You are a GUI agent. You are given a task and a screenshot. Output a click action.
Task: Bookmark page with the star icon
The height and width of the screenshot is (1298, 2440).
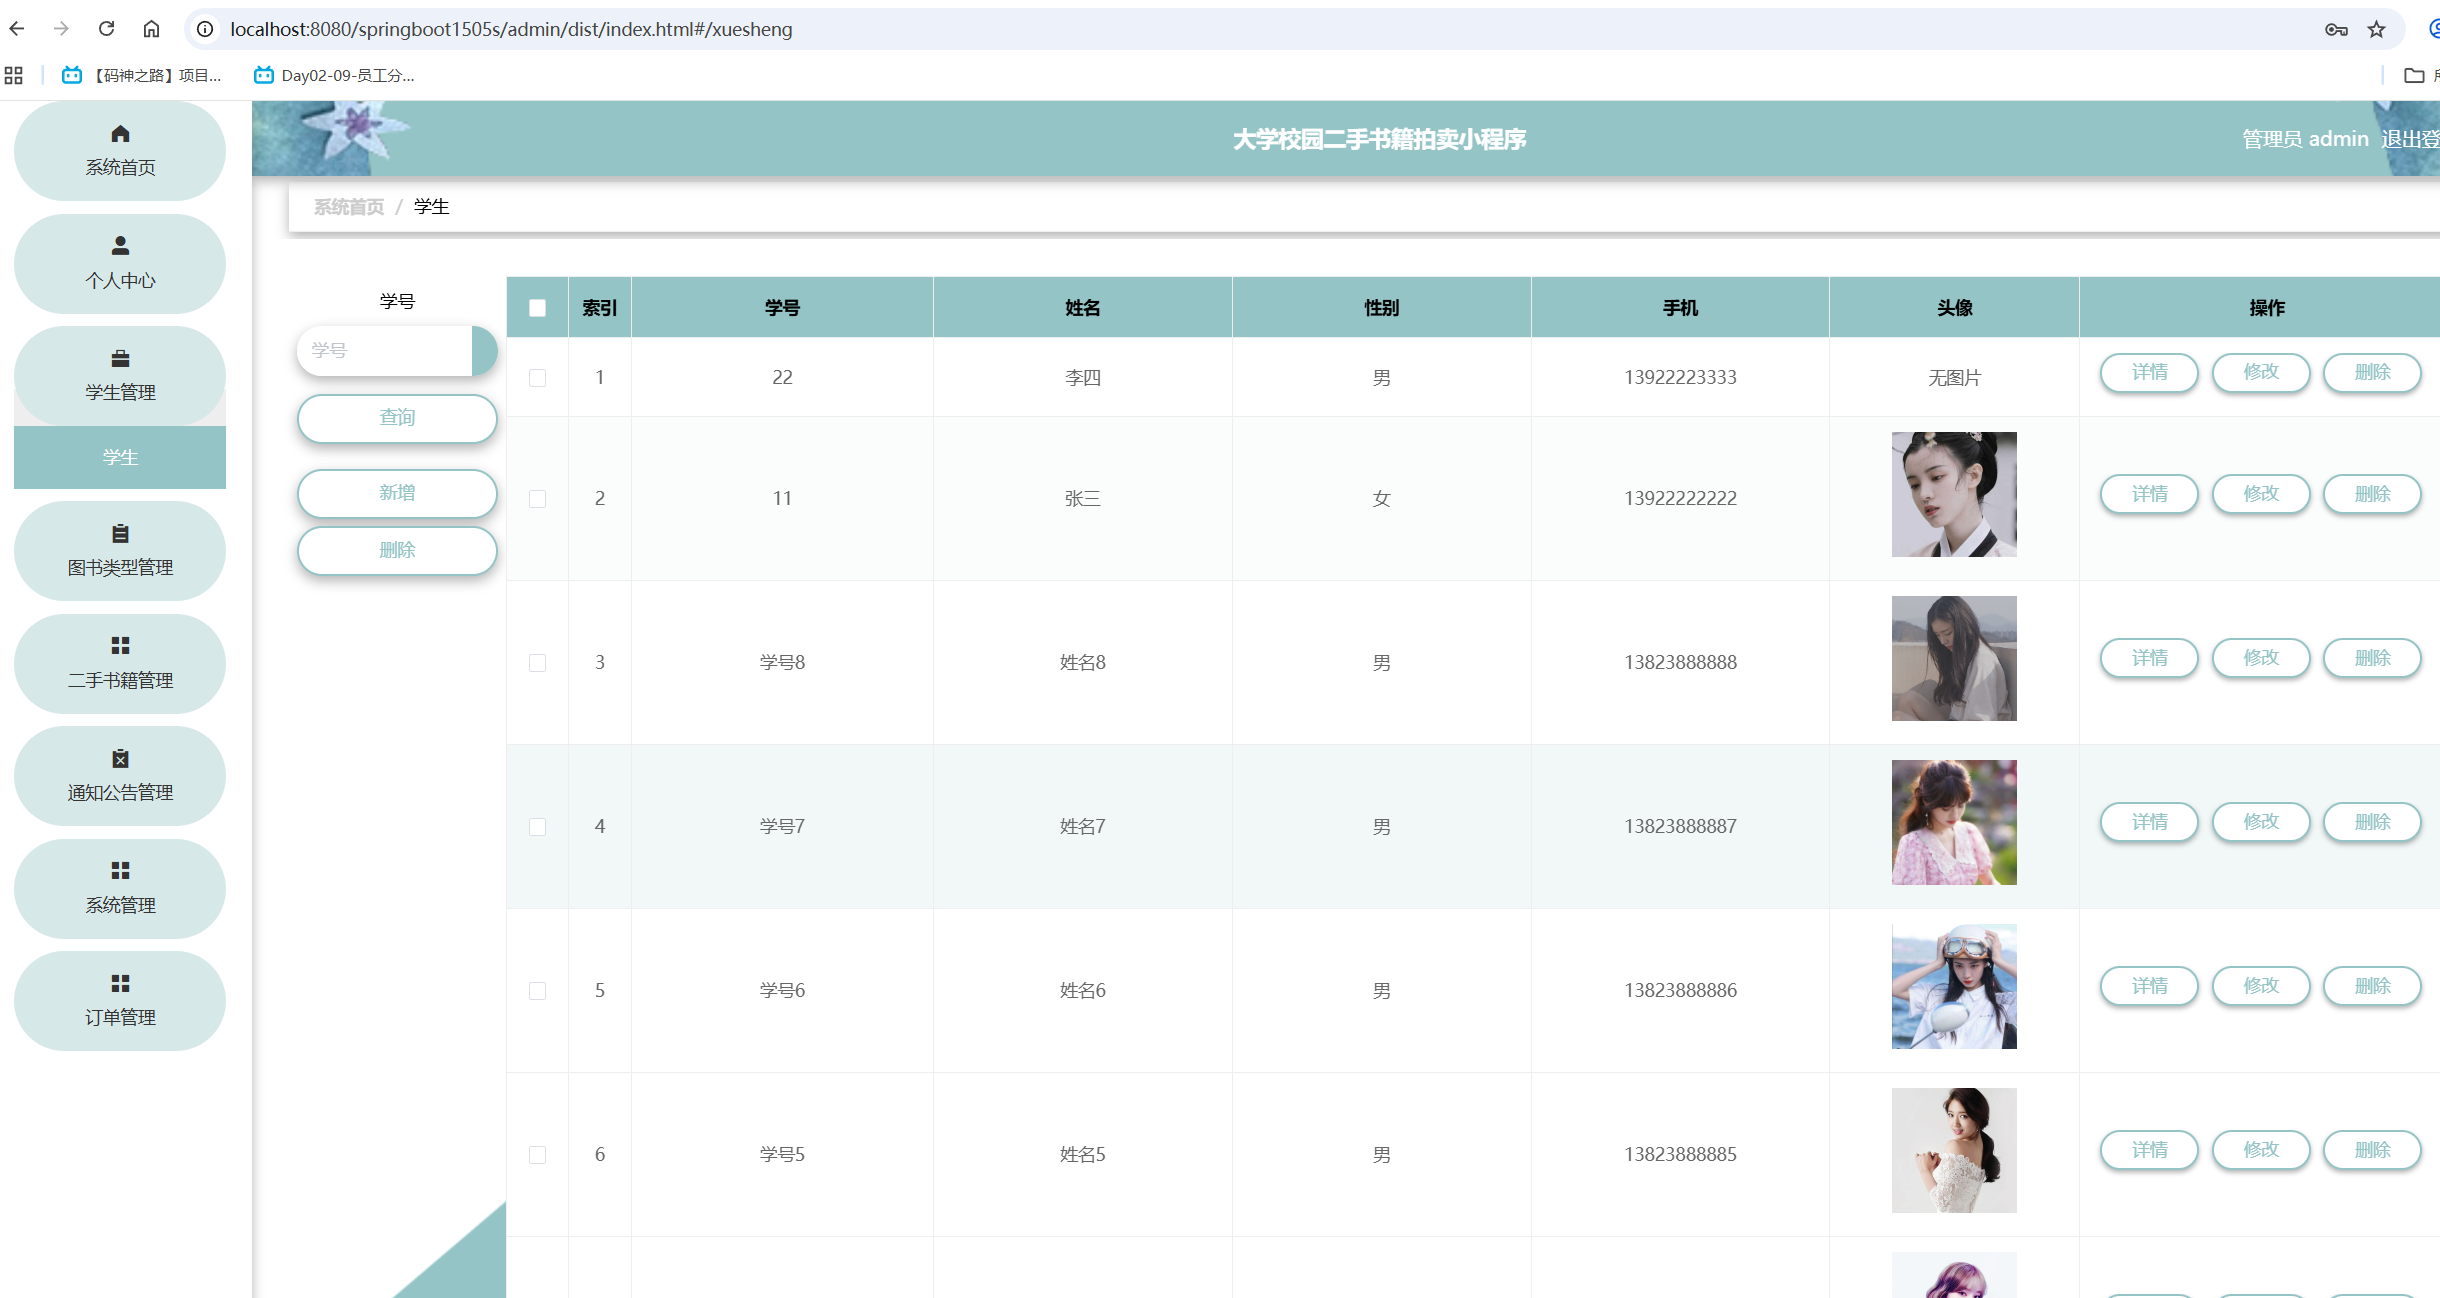coord(2376,29)
